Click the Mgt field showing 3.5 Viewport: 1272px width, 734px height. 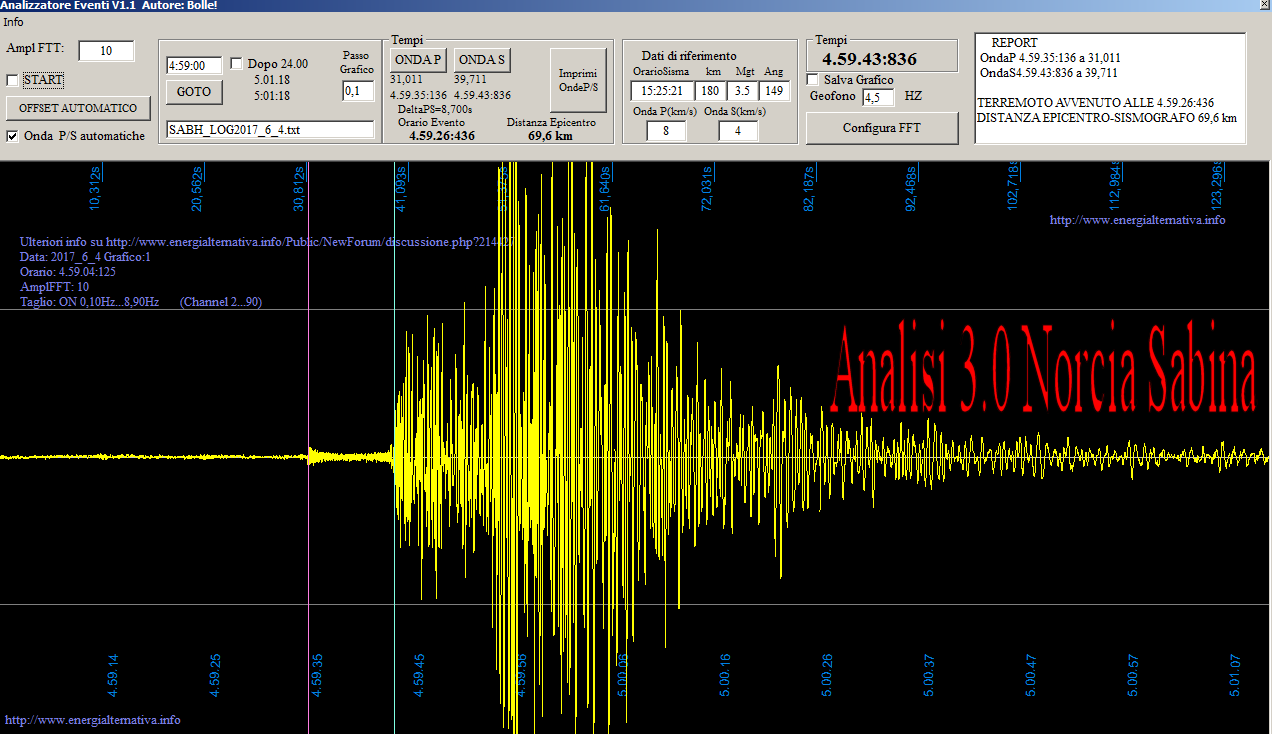point(742,91)
